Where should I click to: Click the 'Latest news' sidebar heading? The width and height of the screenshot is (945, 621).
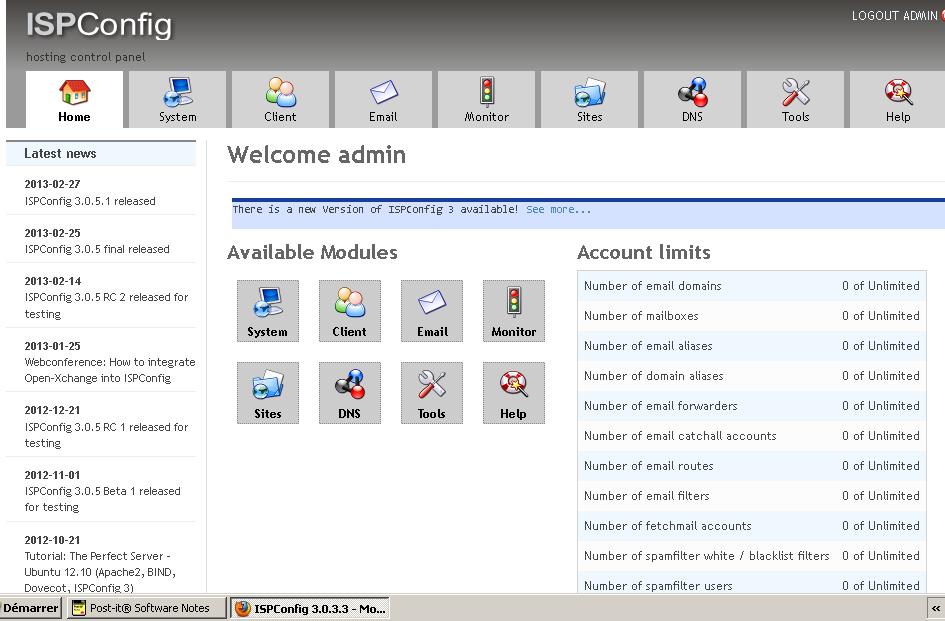(x=60, y=153)
